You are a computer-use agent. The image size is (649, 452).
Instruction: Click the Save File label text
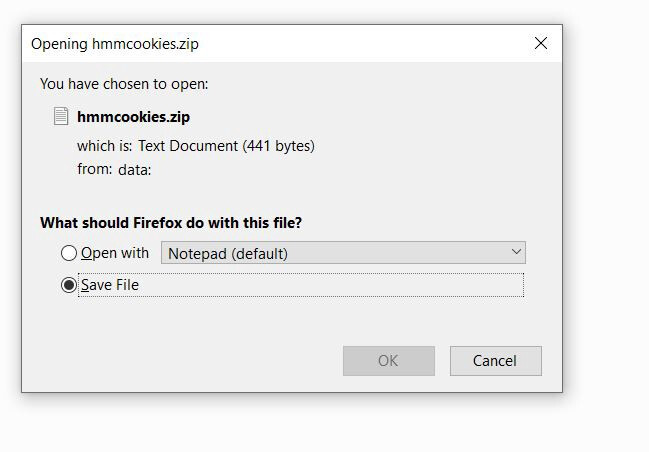(110, 285)
